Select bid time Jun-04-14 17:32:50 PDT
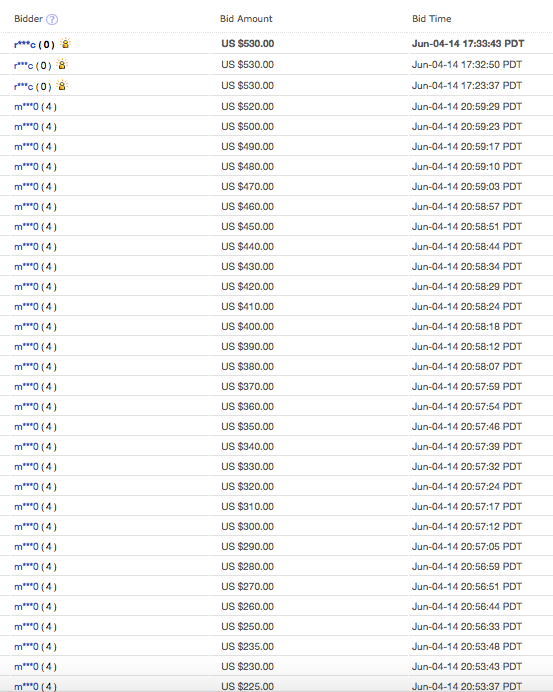 467,65
